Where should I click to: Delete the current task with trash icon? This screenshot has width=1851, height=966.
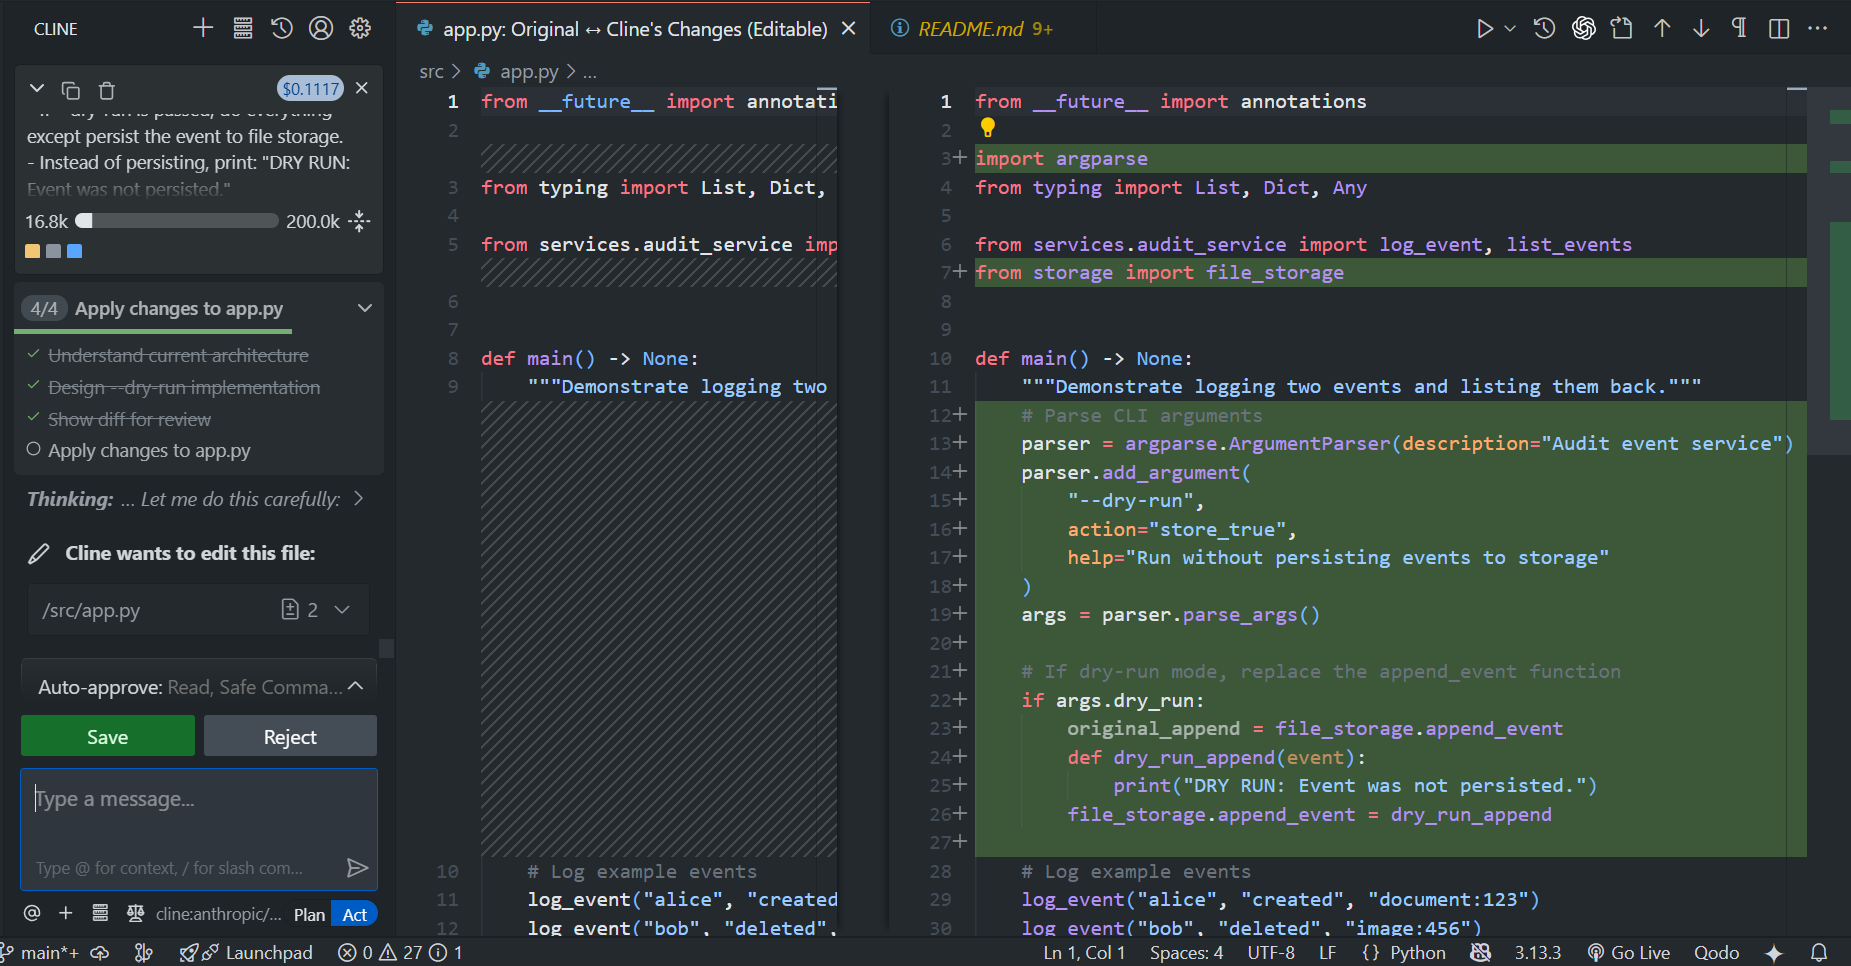click(107, 90)
